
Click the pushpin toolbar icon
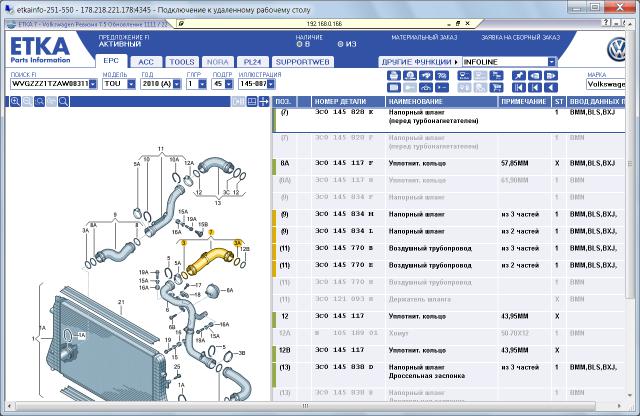coord(519,76)
